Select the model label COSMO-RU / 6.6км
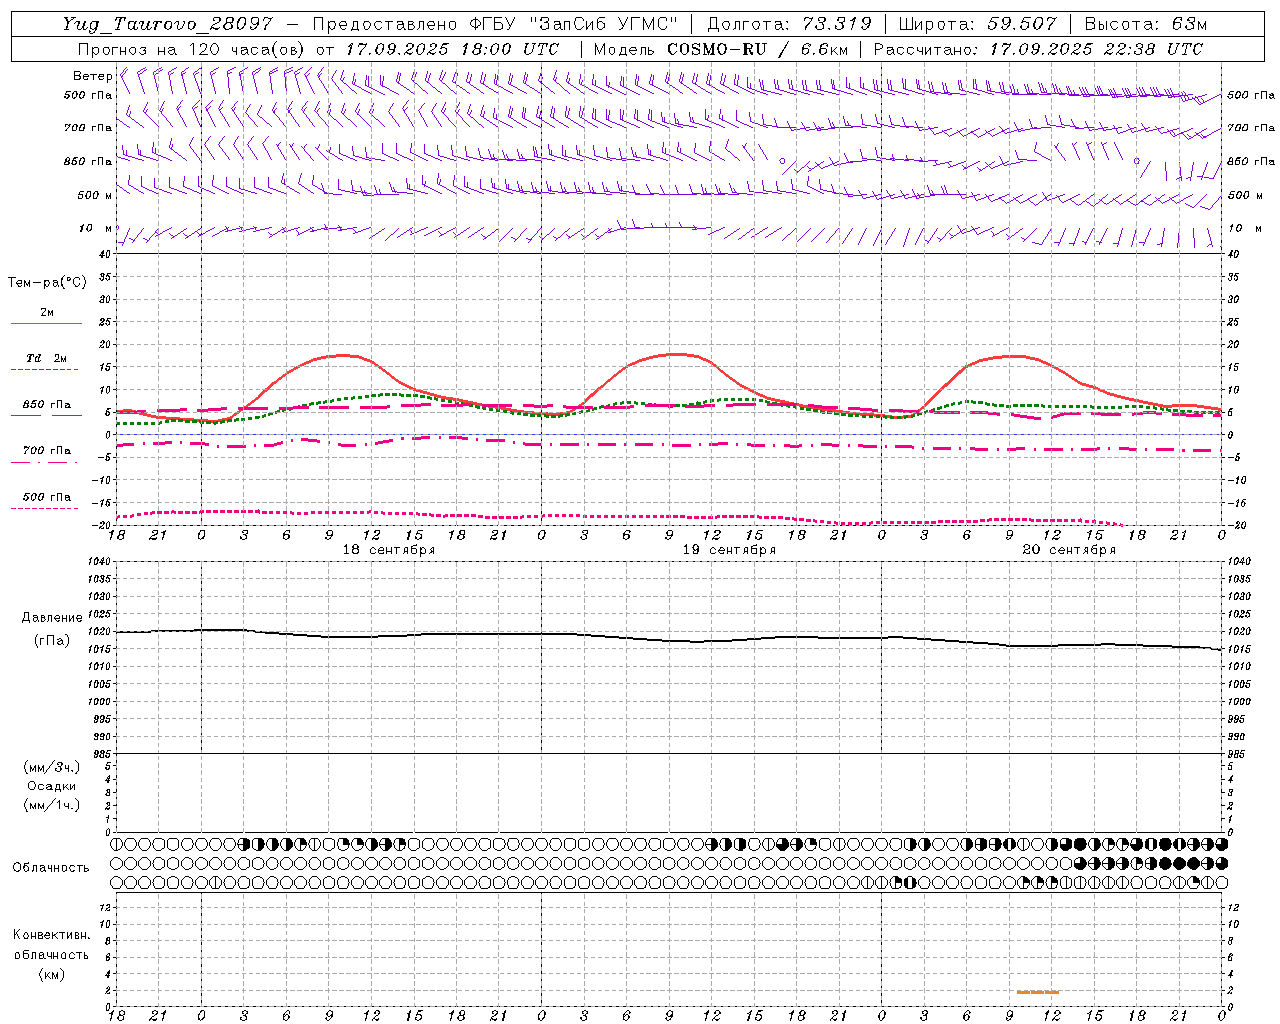This screenshot has width=1280, height=1024. 757,49
